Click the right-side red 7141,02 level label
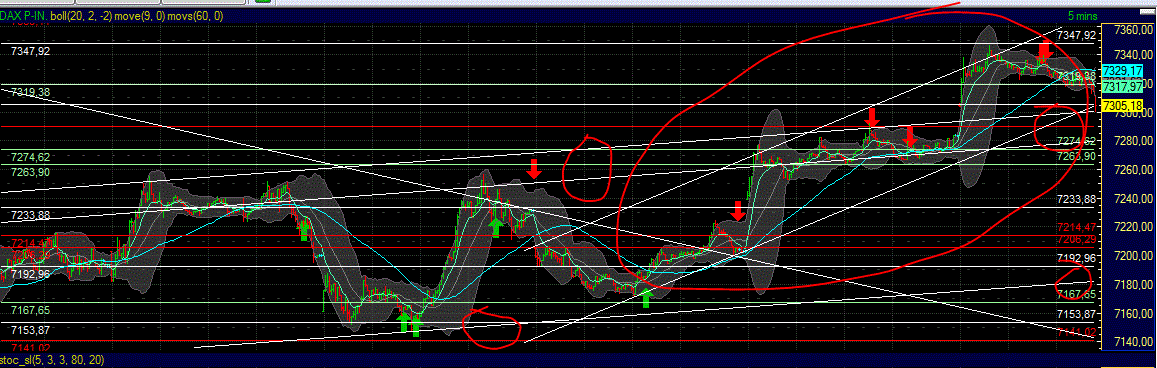Image resolution: width=1157 pixels, height=368 pixels. (x=1077, y=333)
